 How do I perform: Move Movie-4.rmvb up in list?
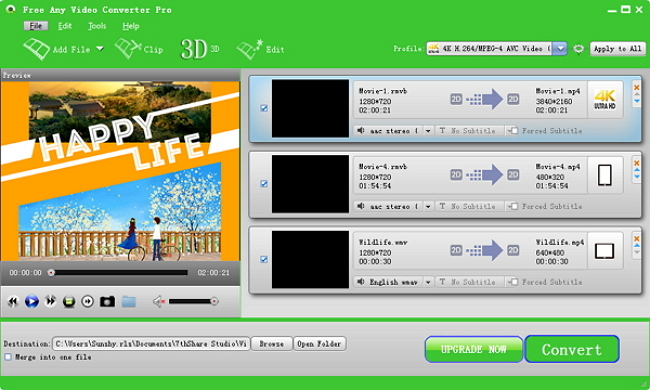637,170
